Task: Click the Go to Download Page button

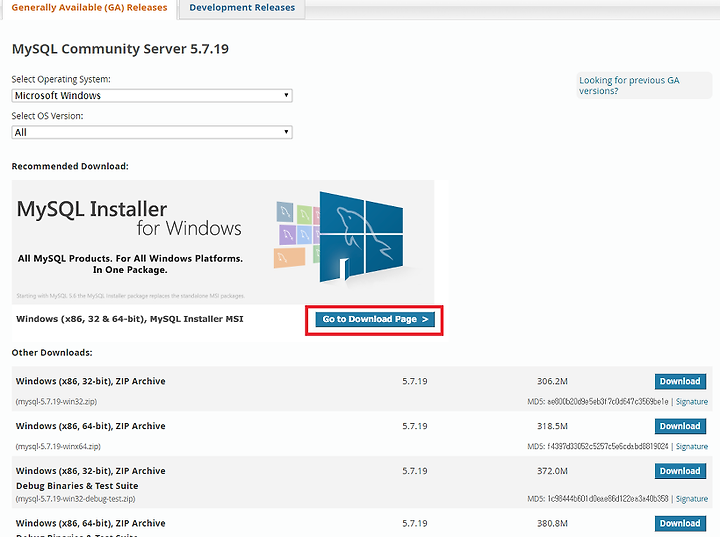Action: tap(375, 319)
